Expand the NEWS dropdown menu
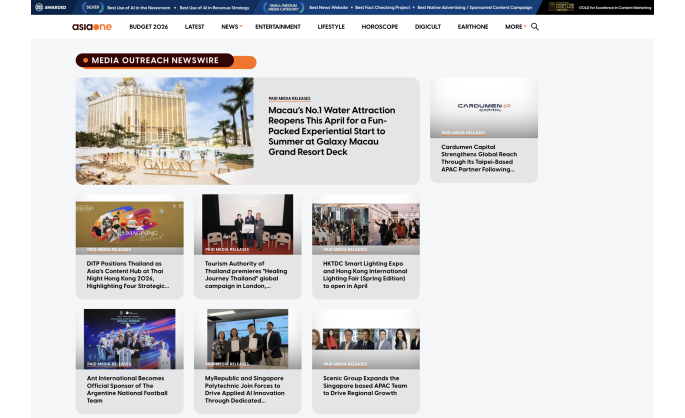The width and height of the screenshot is (685, 418). point(232,27)
